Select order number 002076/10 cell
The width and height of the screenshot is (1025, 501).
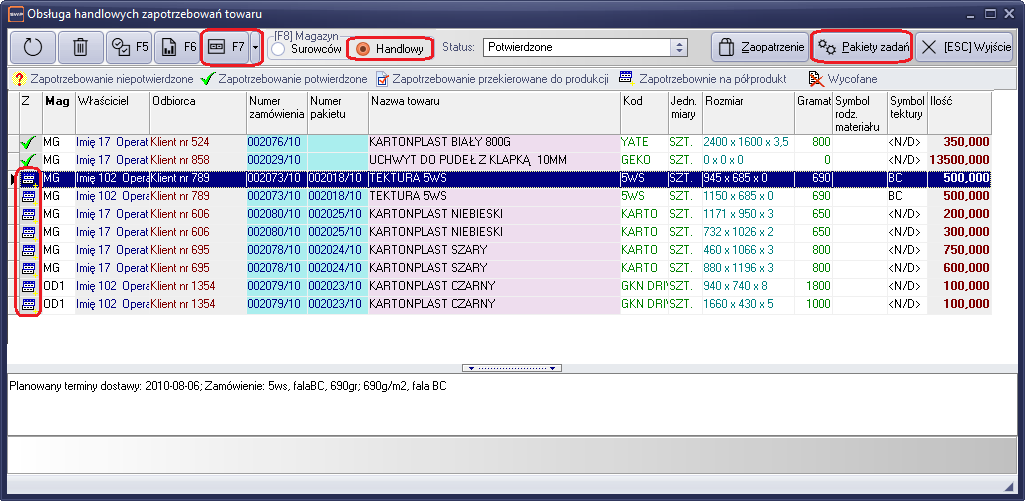click(x=274, y=142)
